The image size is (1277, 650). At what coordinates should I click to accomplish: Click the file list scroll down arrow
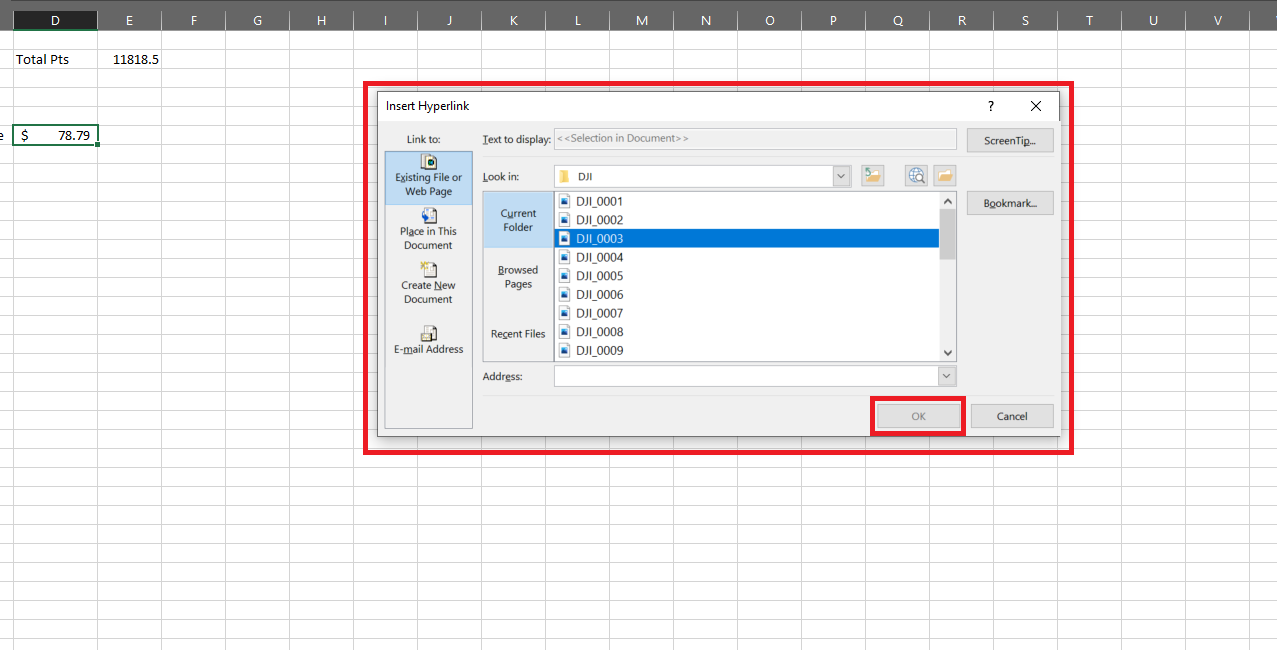[948, 352]
